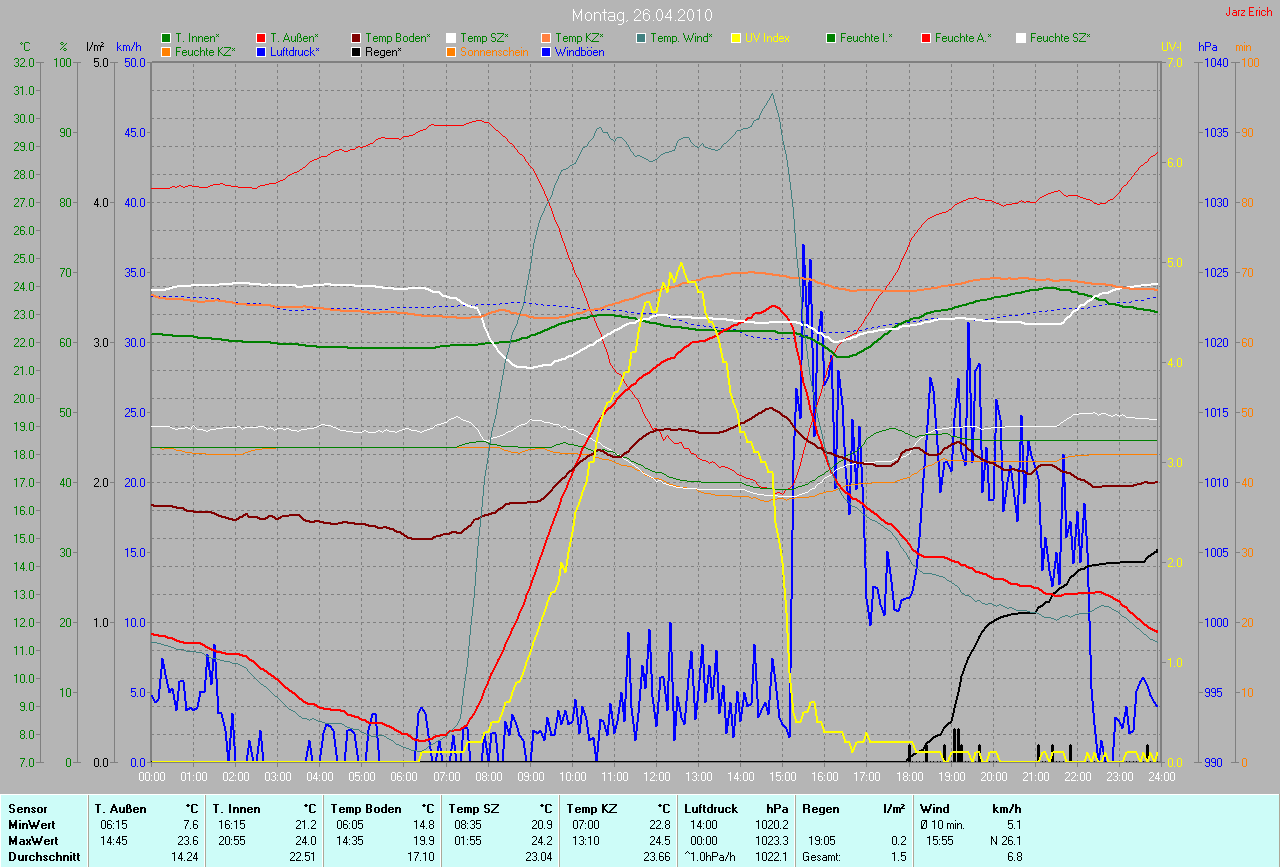
Task: Click the hPa axis unit label
Action: [x=1210, y=47]
